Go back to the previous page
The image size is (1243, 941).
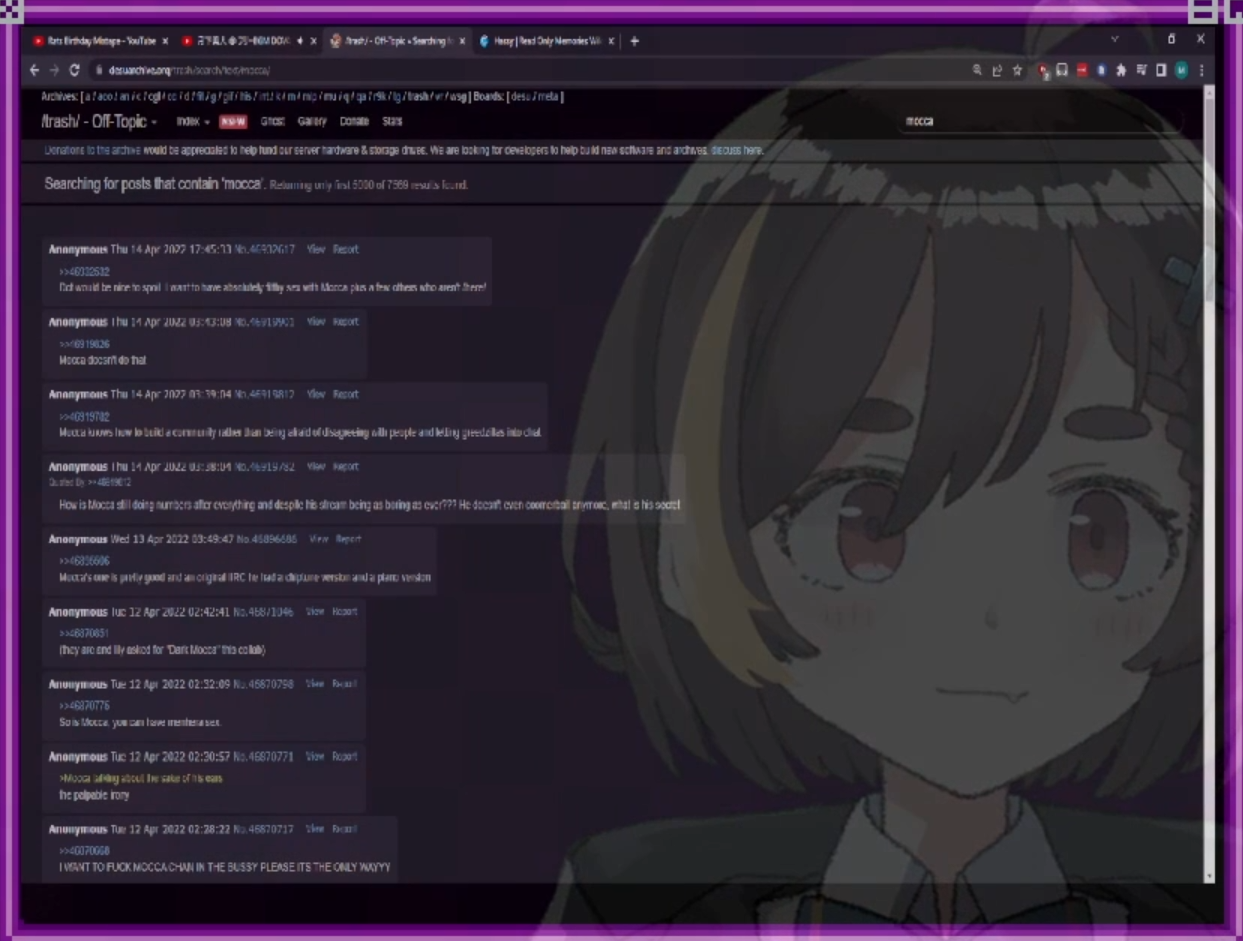(35, 70)
